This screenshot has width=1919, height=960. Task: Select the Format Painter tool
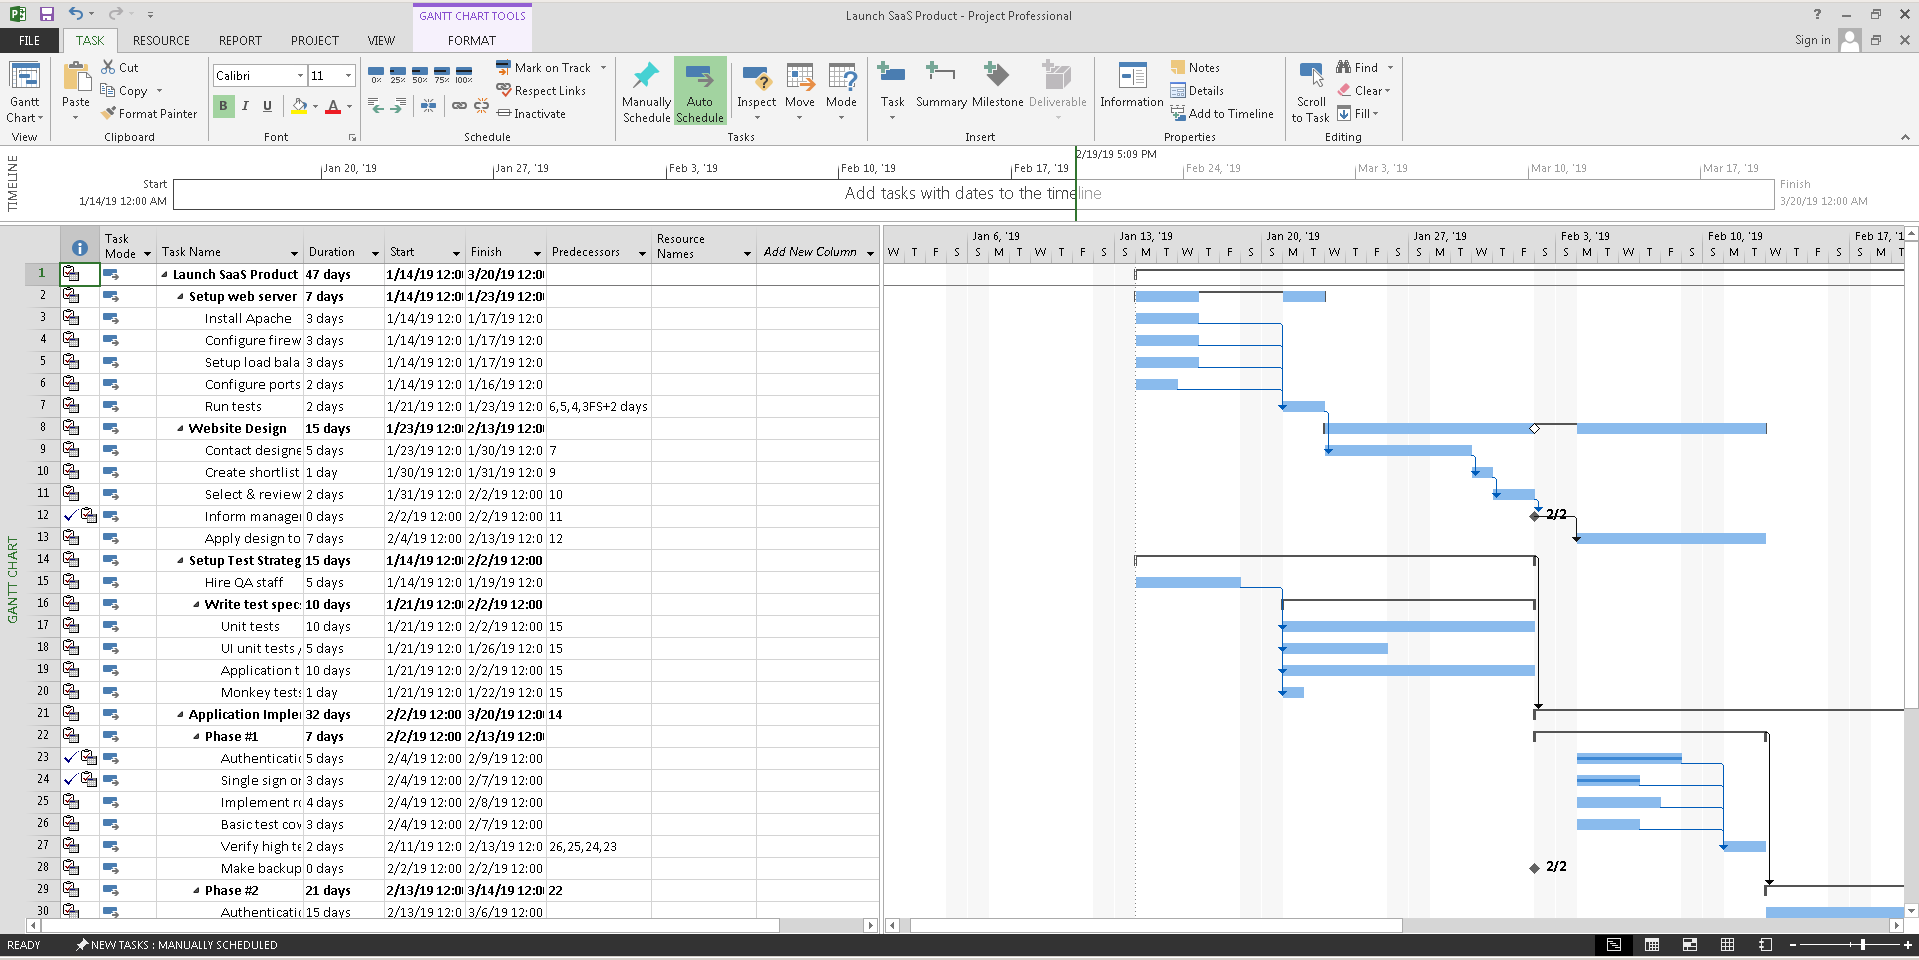pyautogui.click(x=149, y=114)
